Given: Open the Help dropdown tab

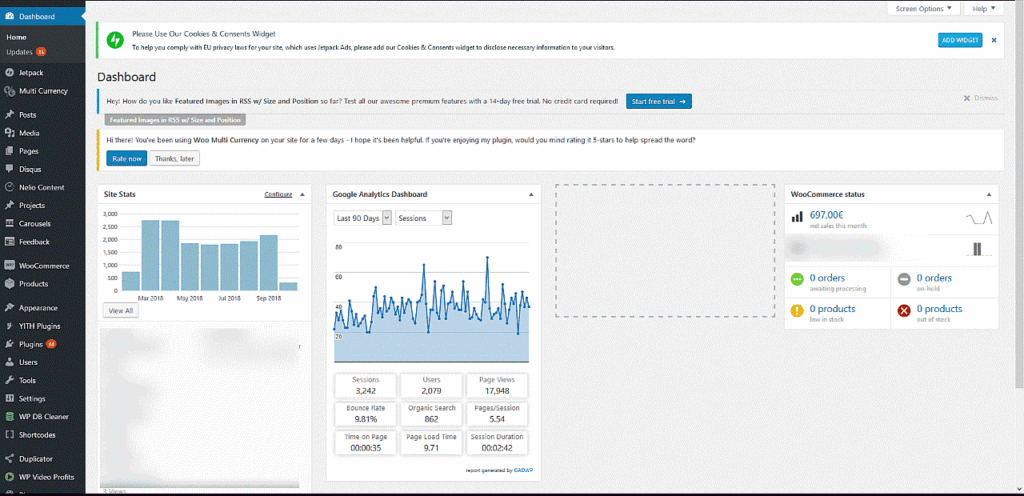Looking at the screenshot, I should pyautogui.click(x=984, y=8).
